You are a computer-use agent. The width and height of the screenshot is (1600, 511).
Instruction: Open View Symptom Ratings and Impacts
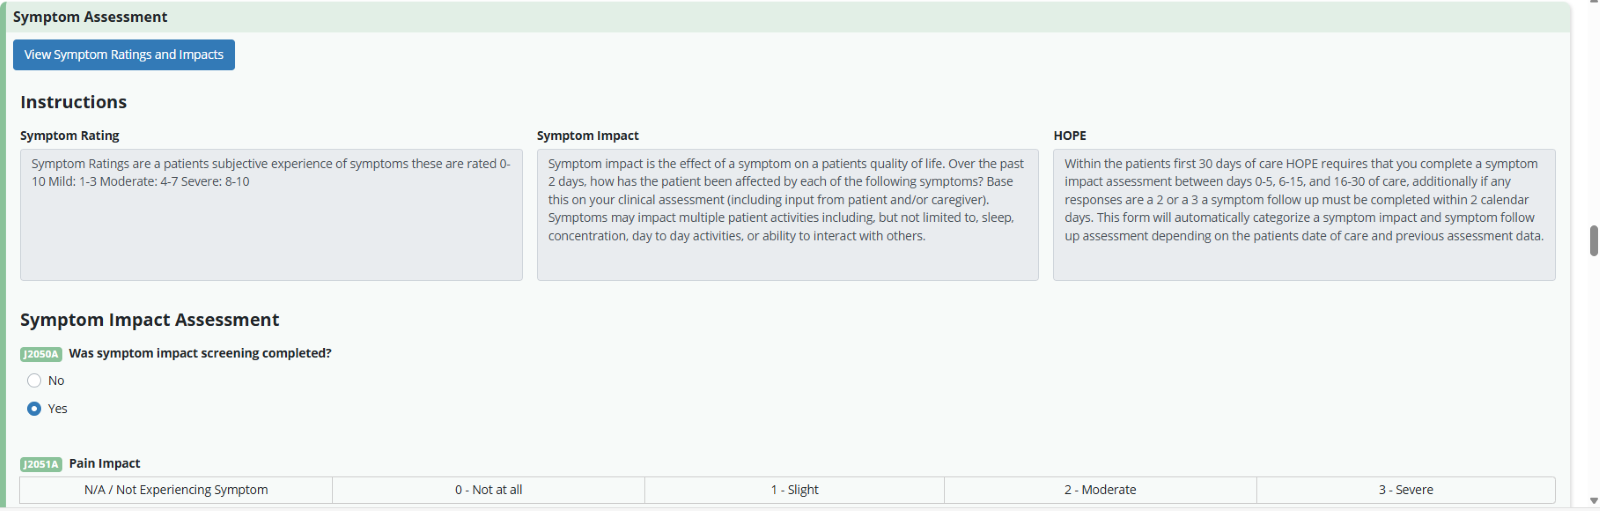(x=124, y=55)
